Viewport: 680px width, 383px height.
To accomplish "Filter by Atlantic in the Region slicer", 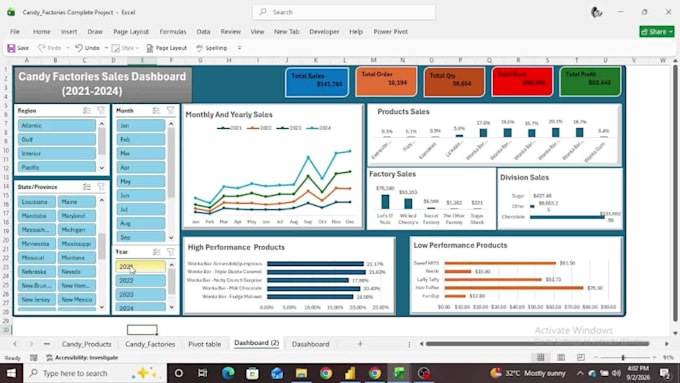I will point(57,125).
